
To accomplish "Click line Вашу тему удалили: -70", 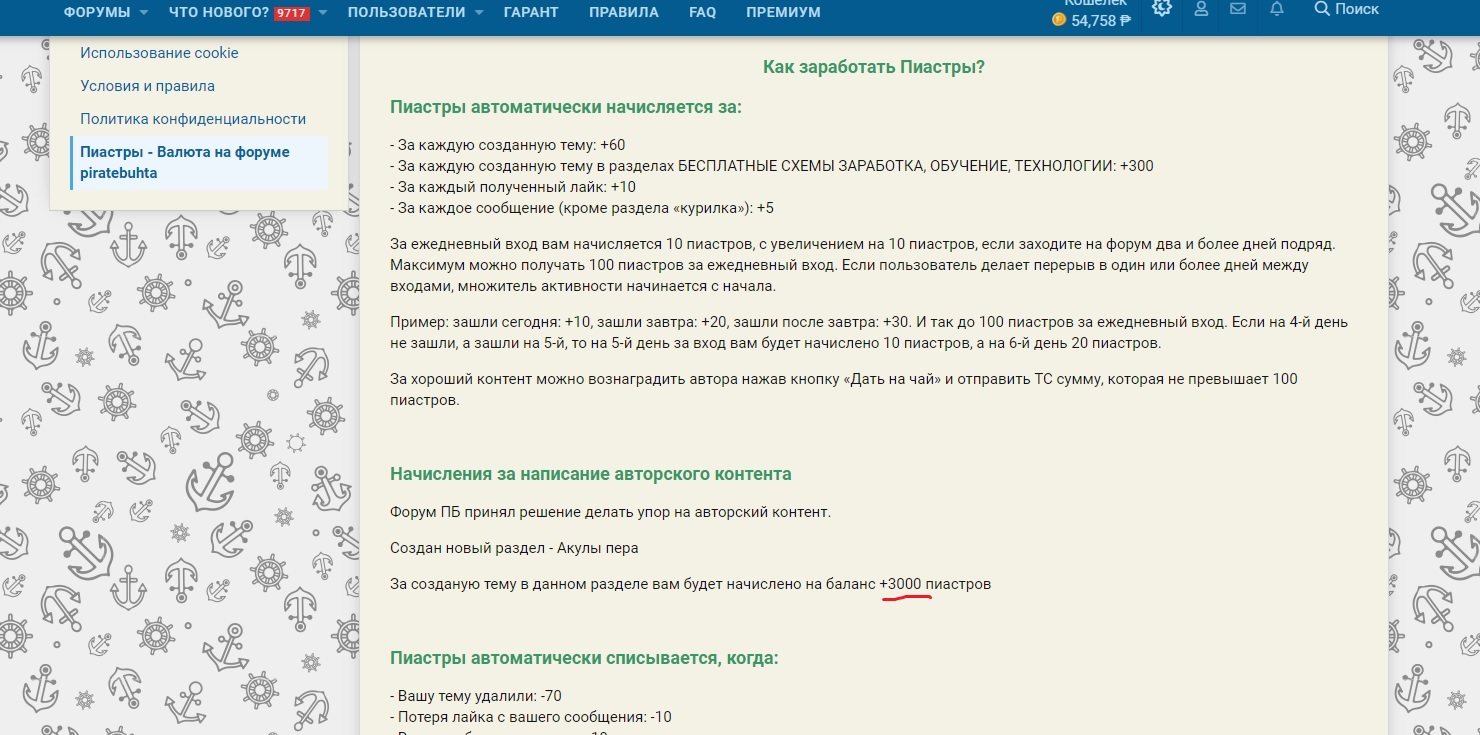I will 476,696.
